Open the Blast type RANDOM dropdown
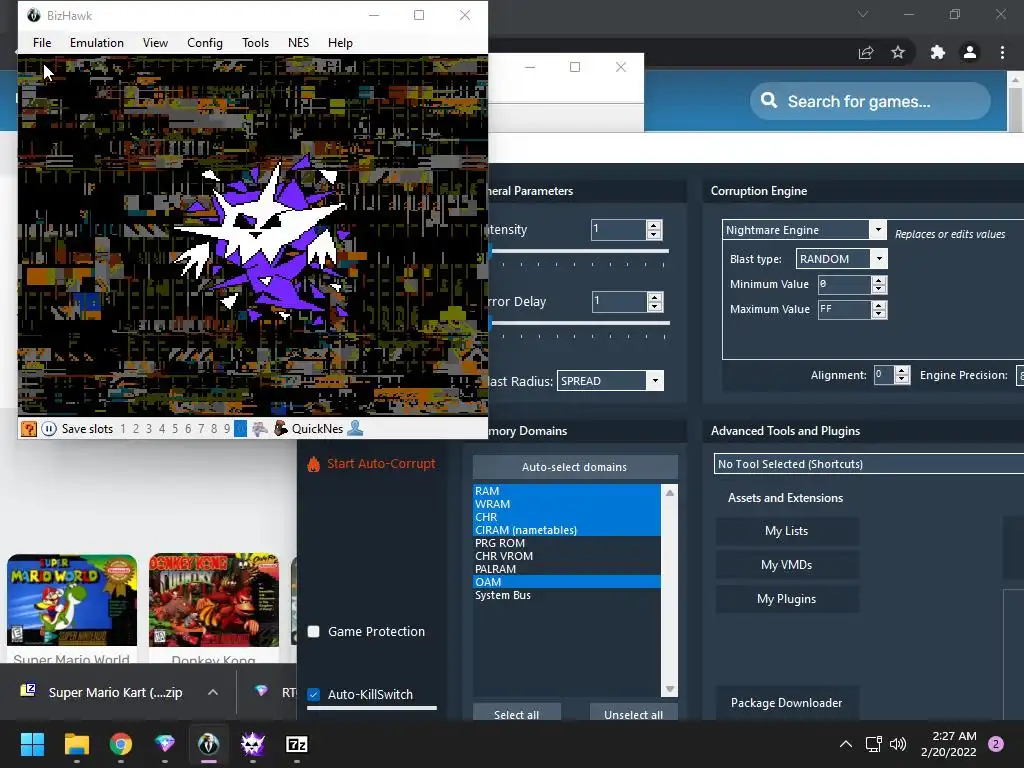 (x=879, y=259)
